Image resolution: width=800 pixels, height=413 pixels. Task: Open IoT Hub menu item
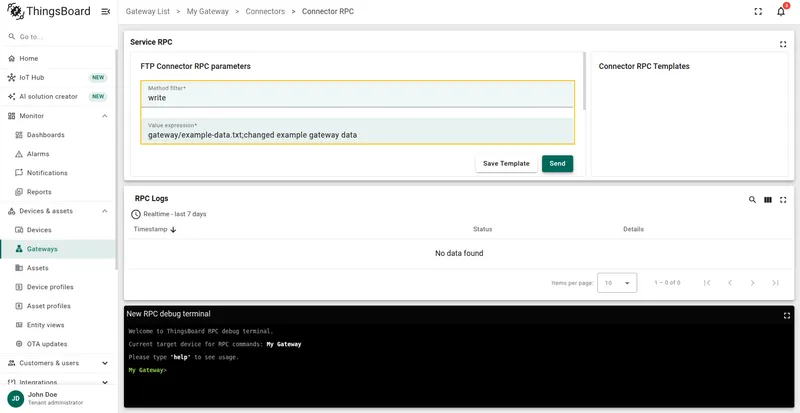coord(59,78)
